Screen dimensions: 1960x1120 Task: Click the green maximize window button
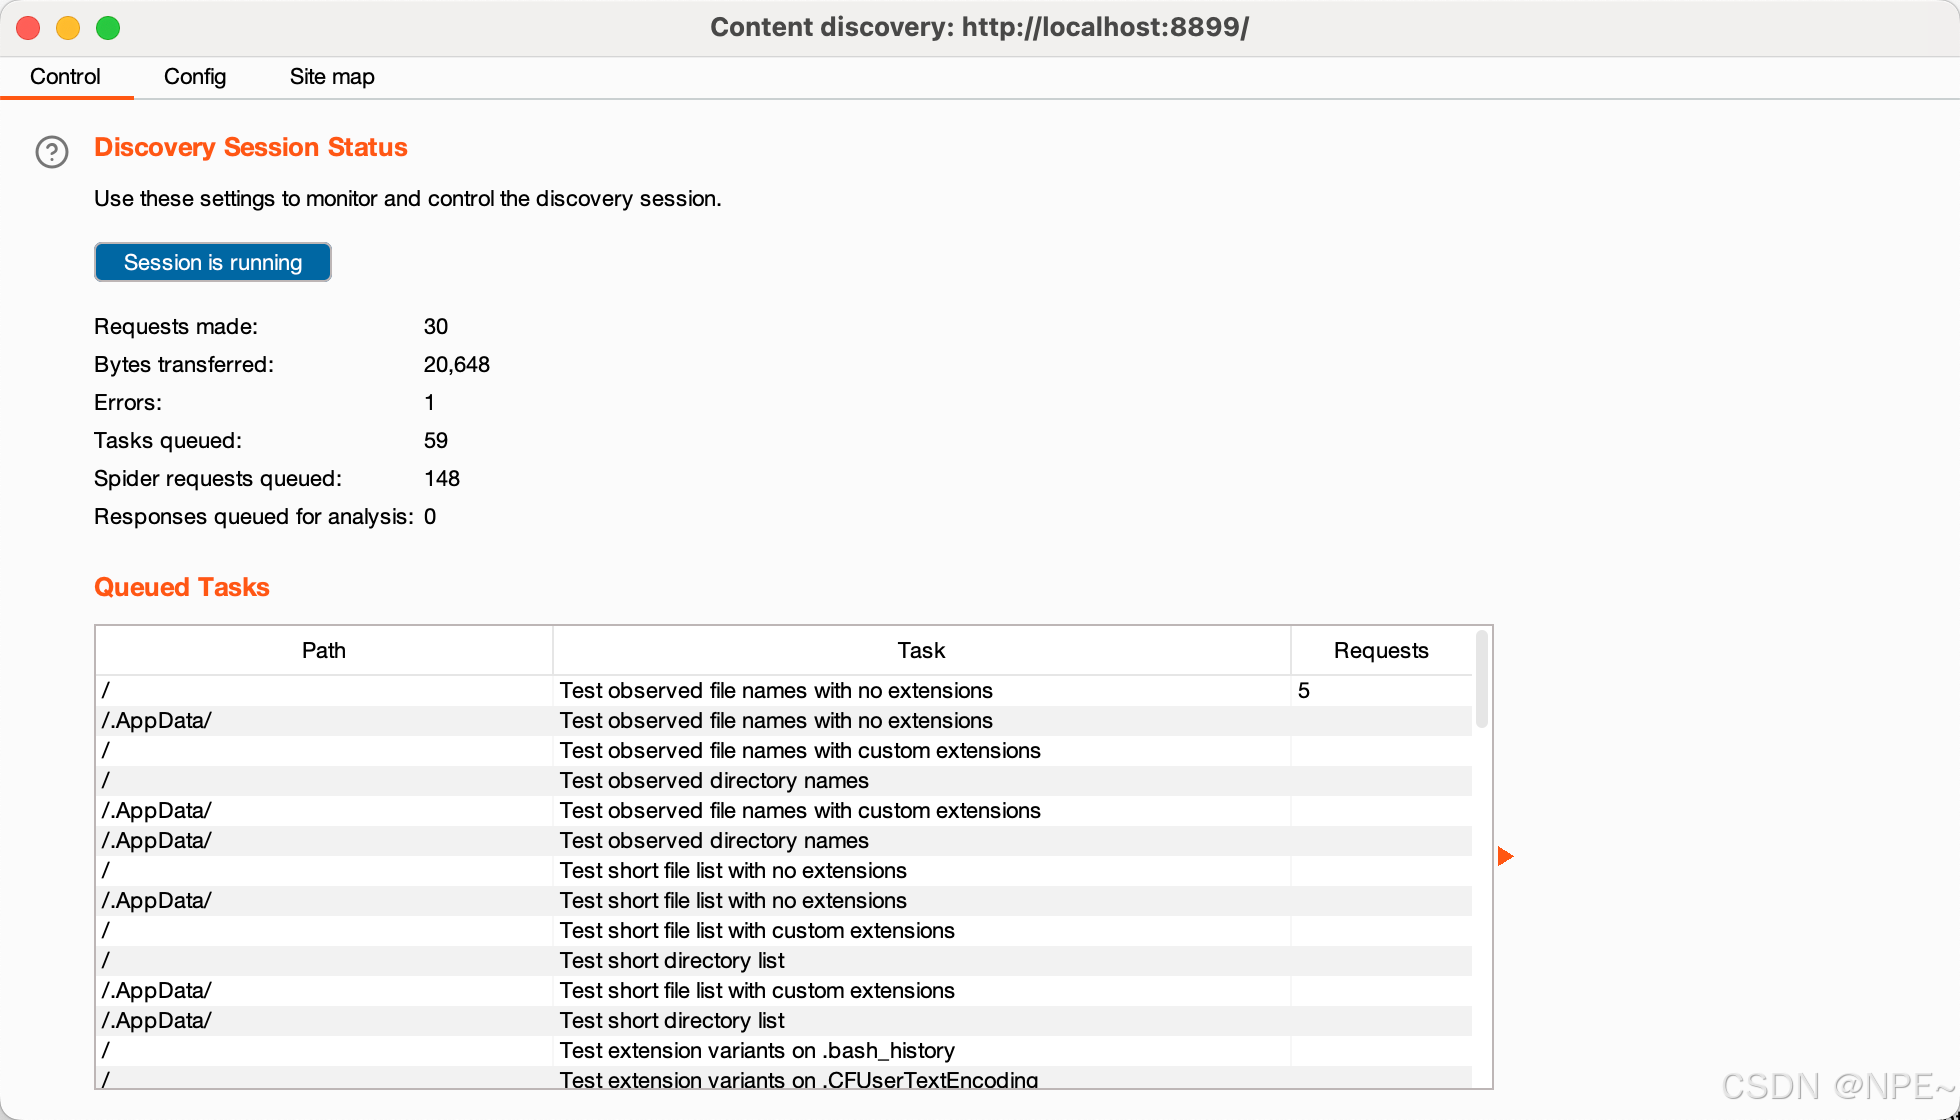(108, 28)
